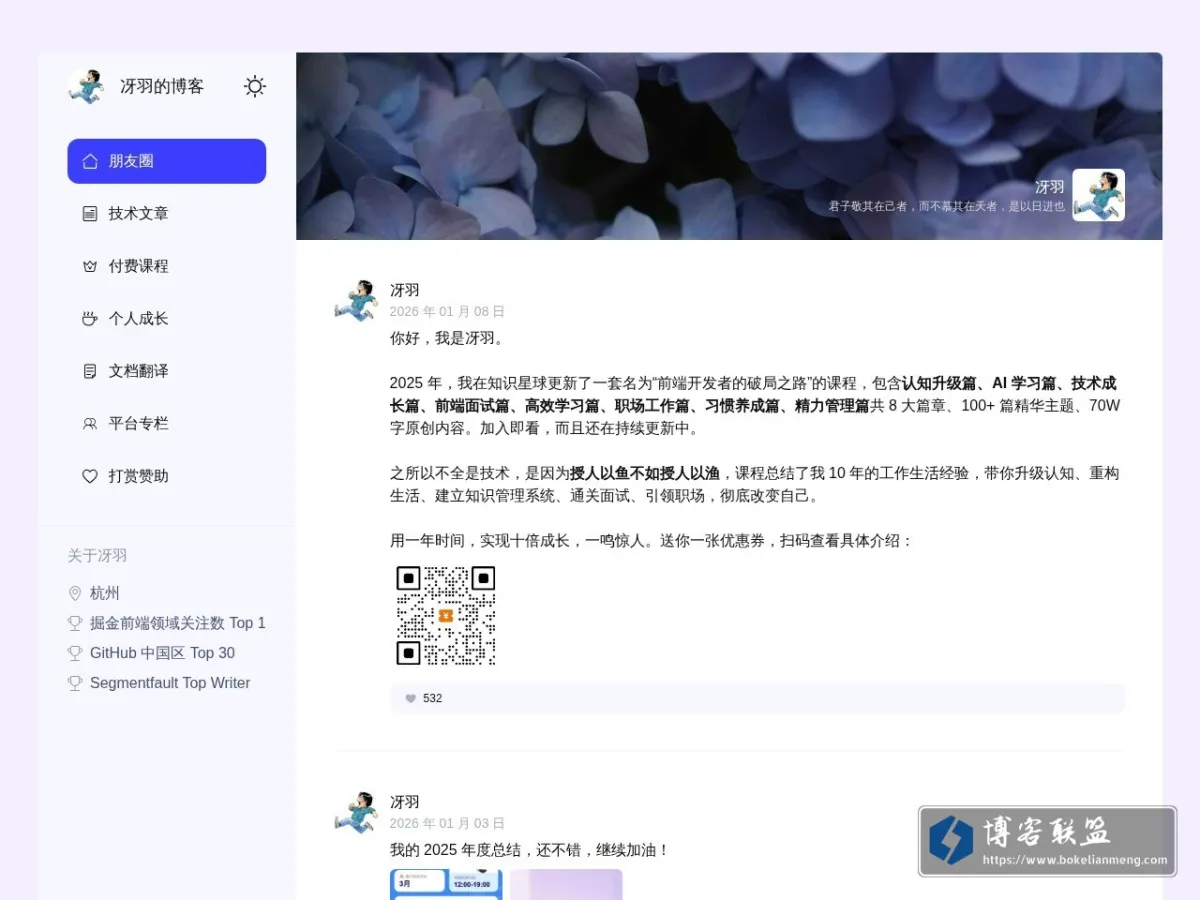Click the crown icon beside 付费课程
The width and height of the screenshot is (1200, 900).
[90, 266]
